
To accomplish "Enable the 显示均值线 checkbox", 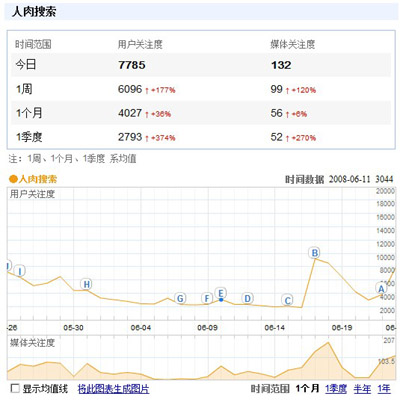I will tap(15, 388).
